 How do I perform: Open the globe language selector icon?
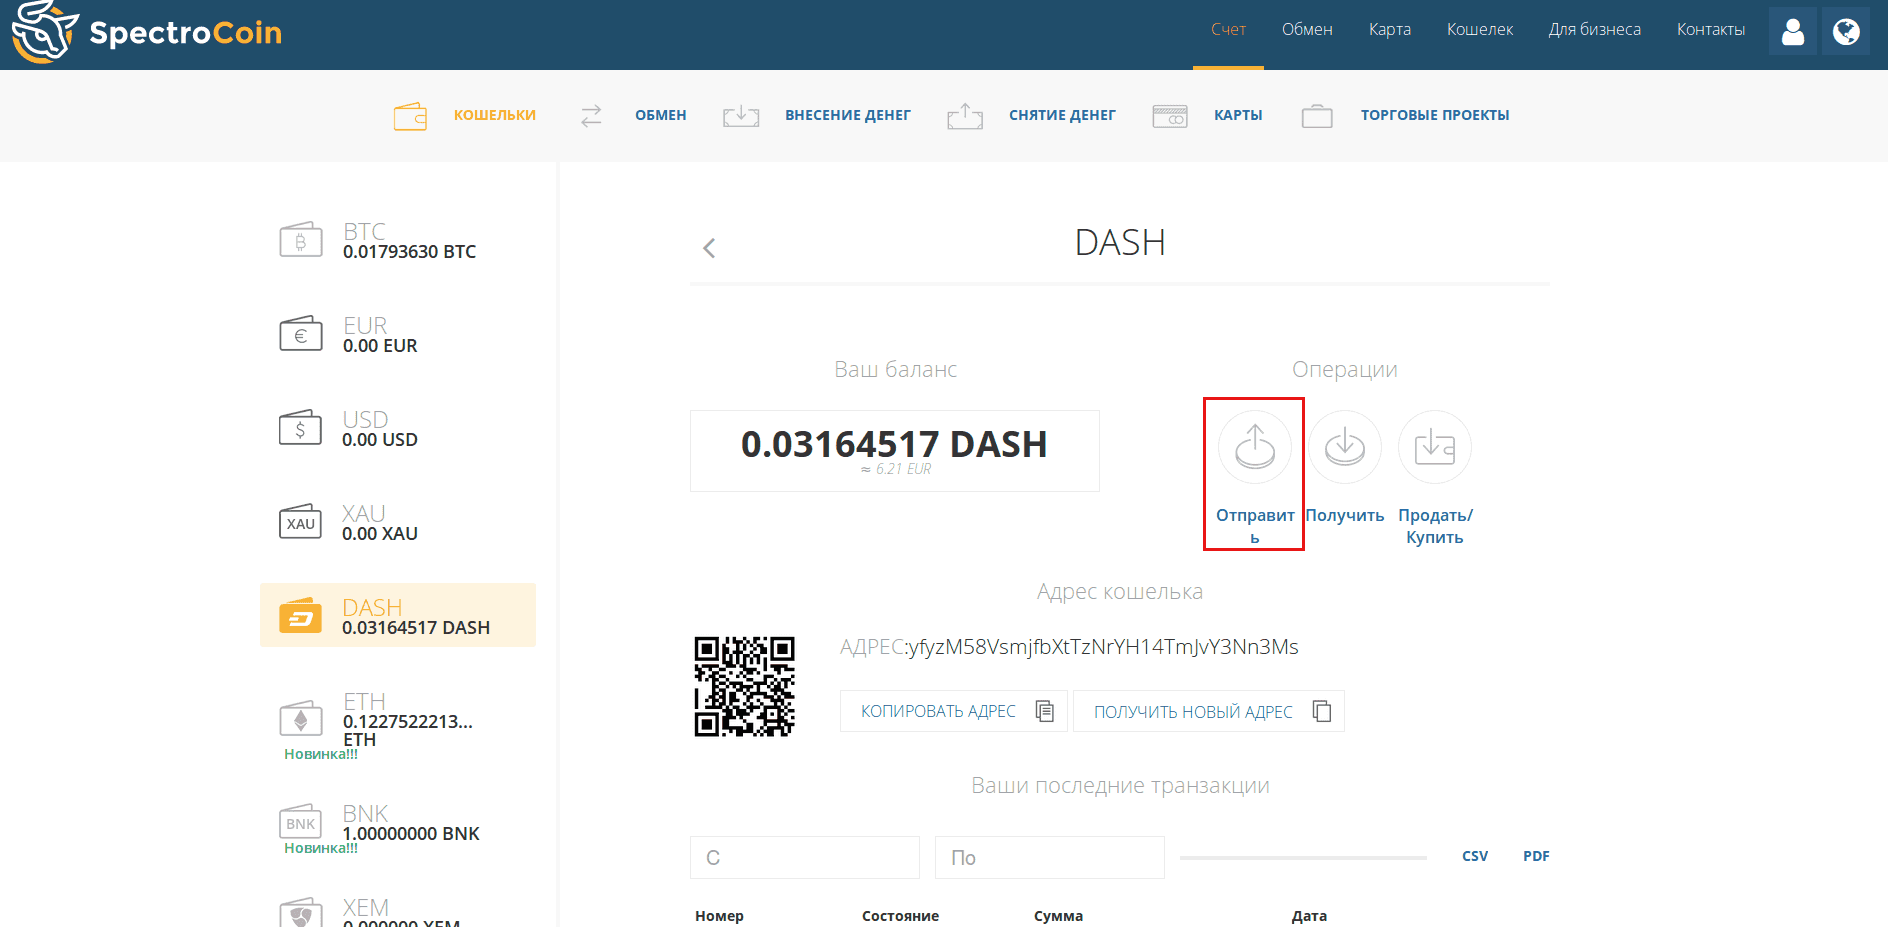coord(1846,31)
